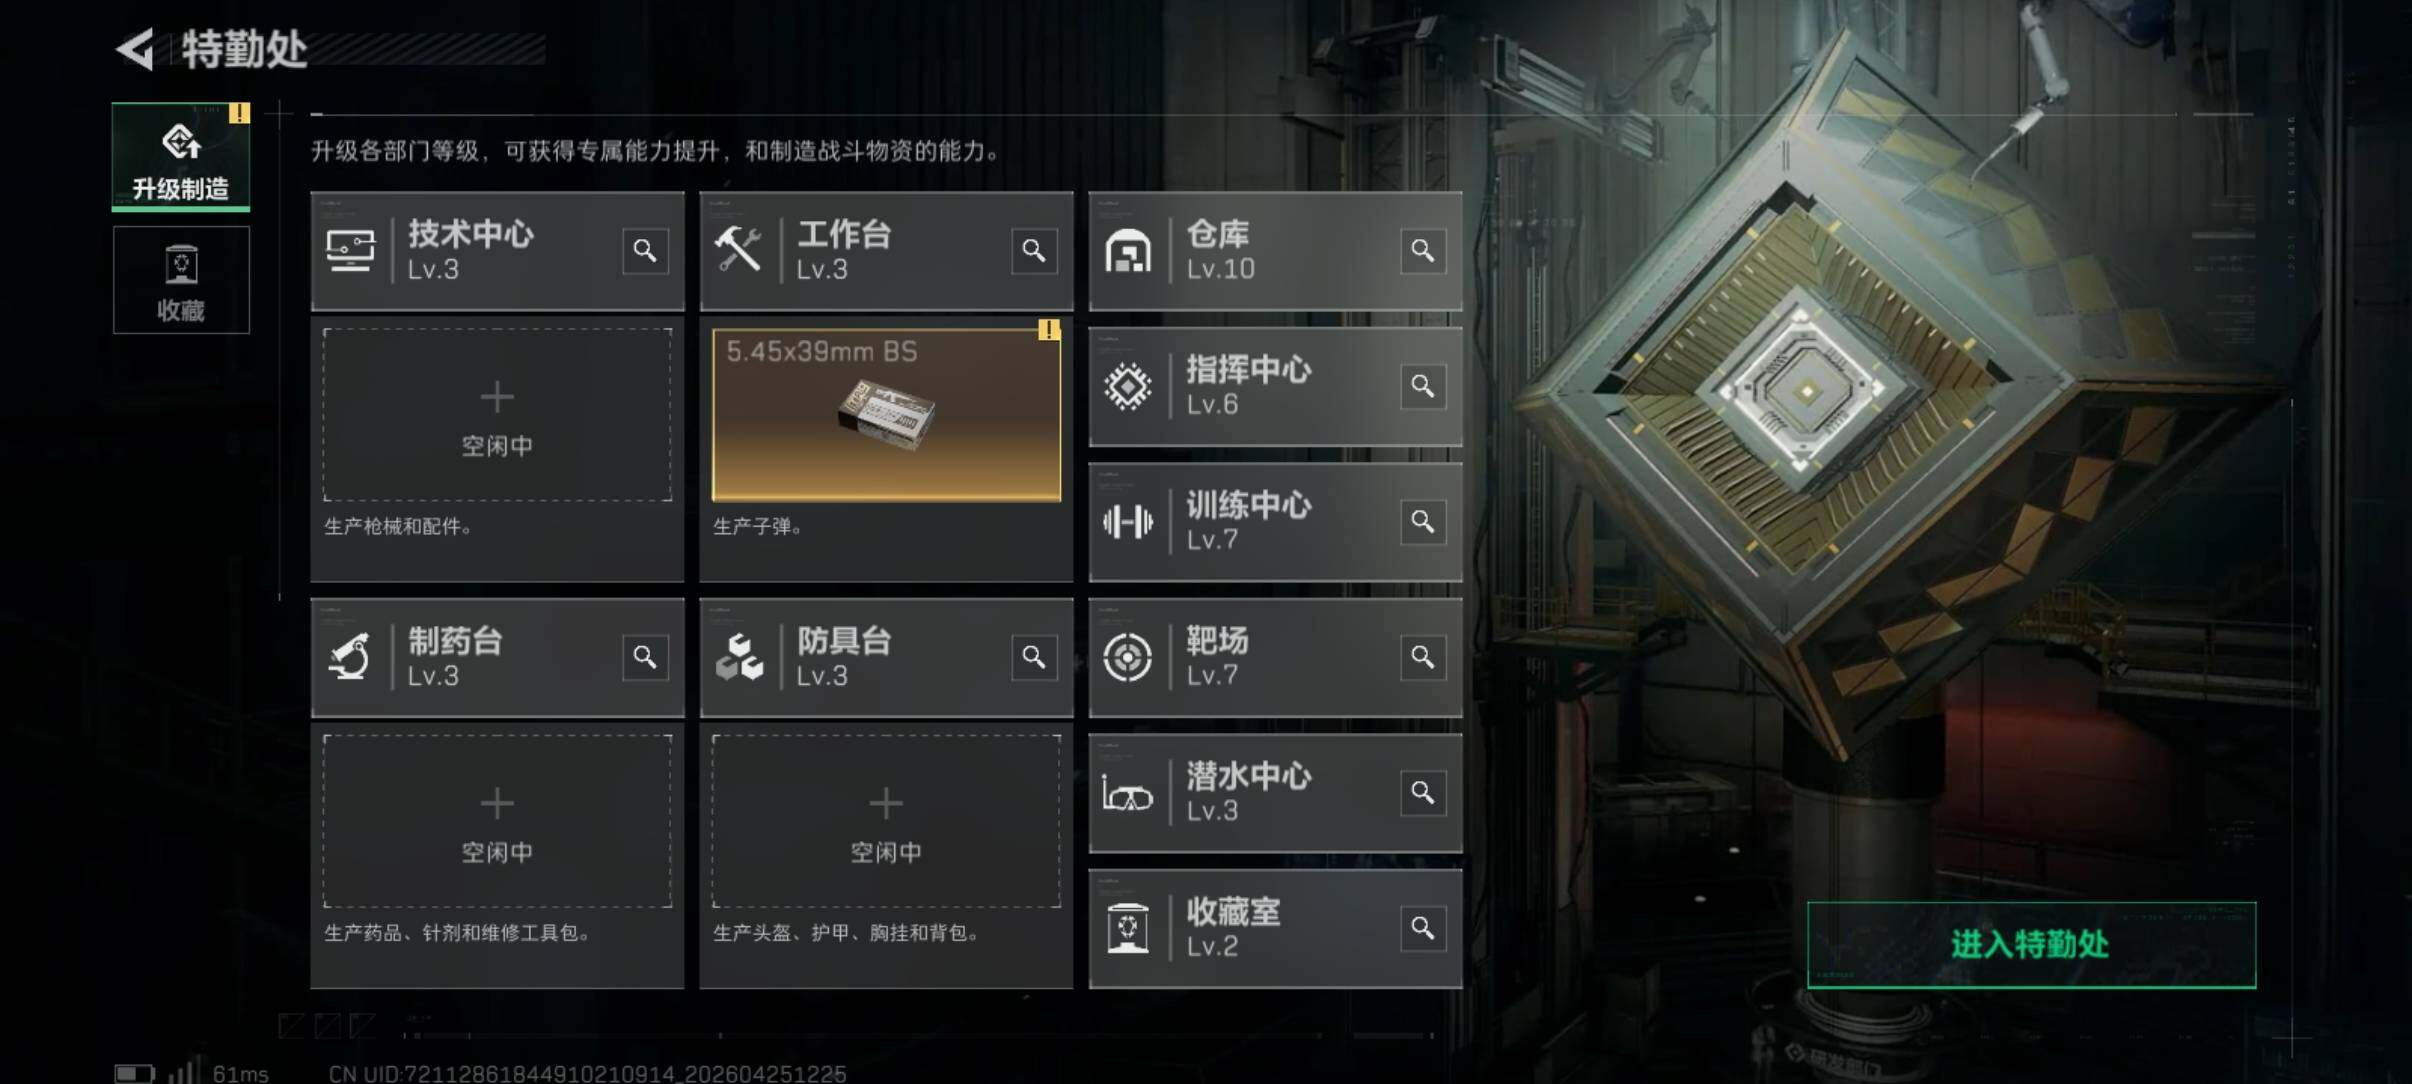Select the 训练中心 dumbbell icon

[x=1128, y=522]
